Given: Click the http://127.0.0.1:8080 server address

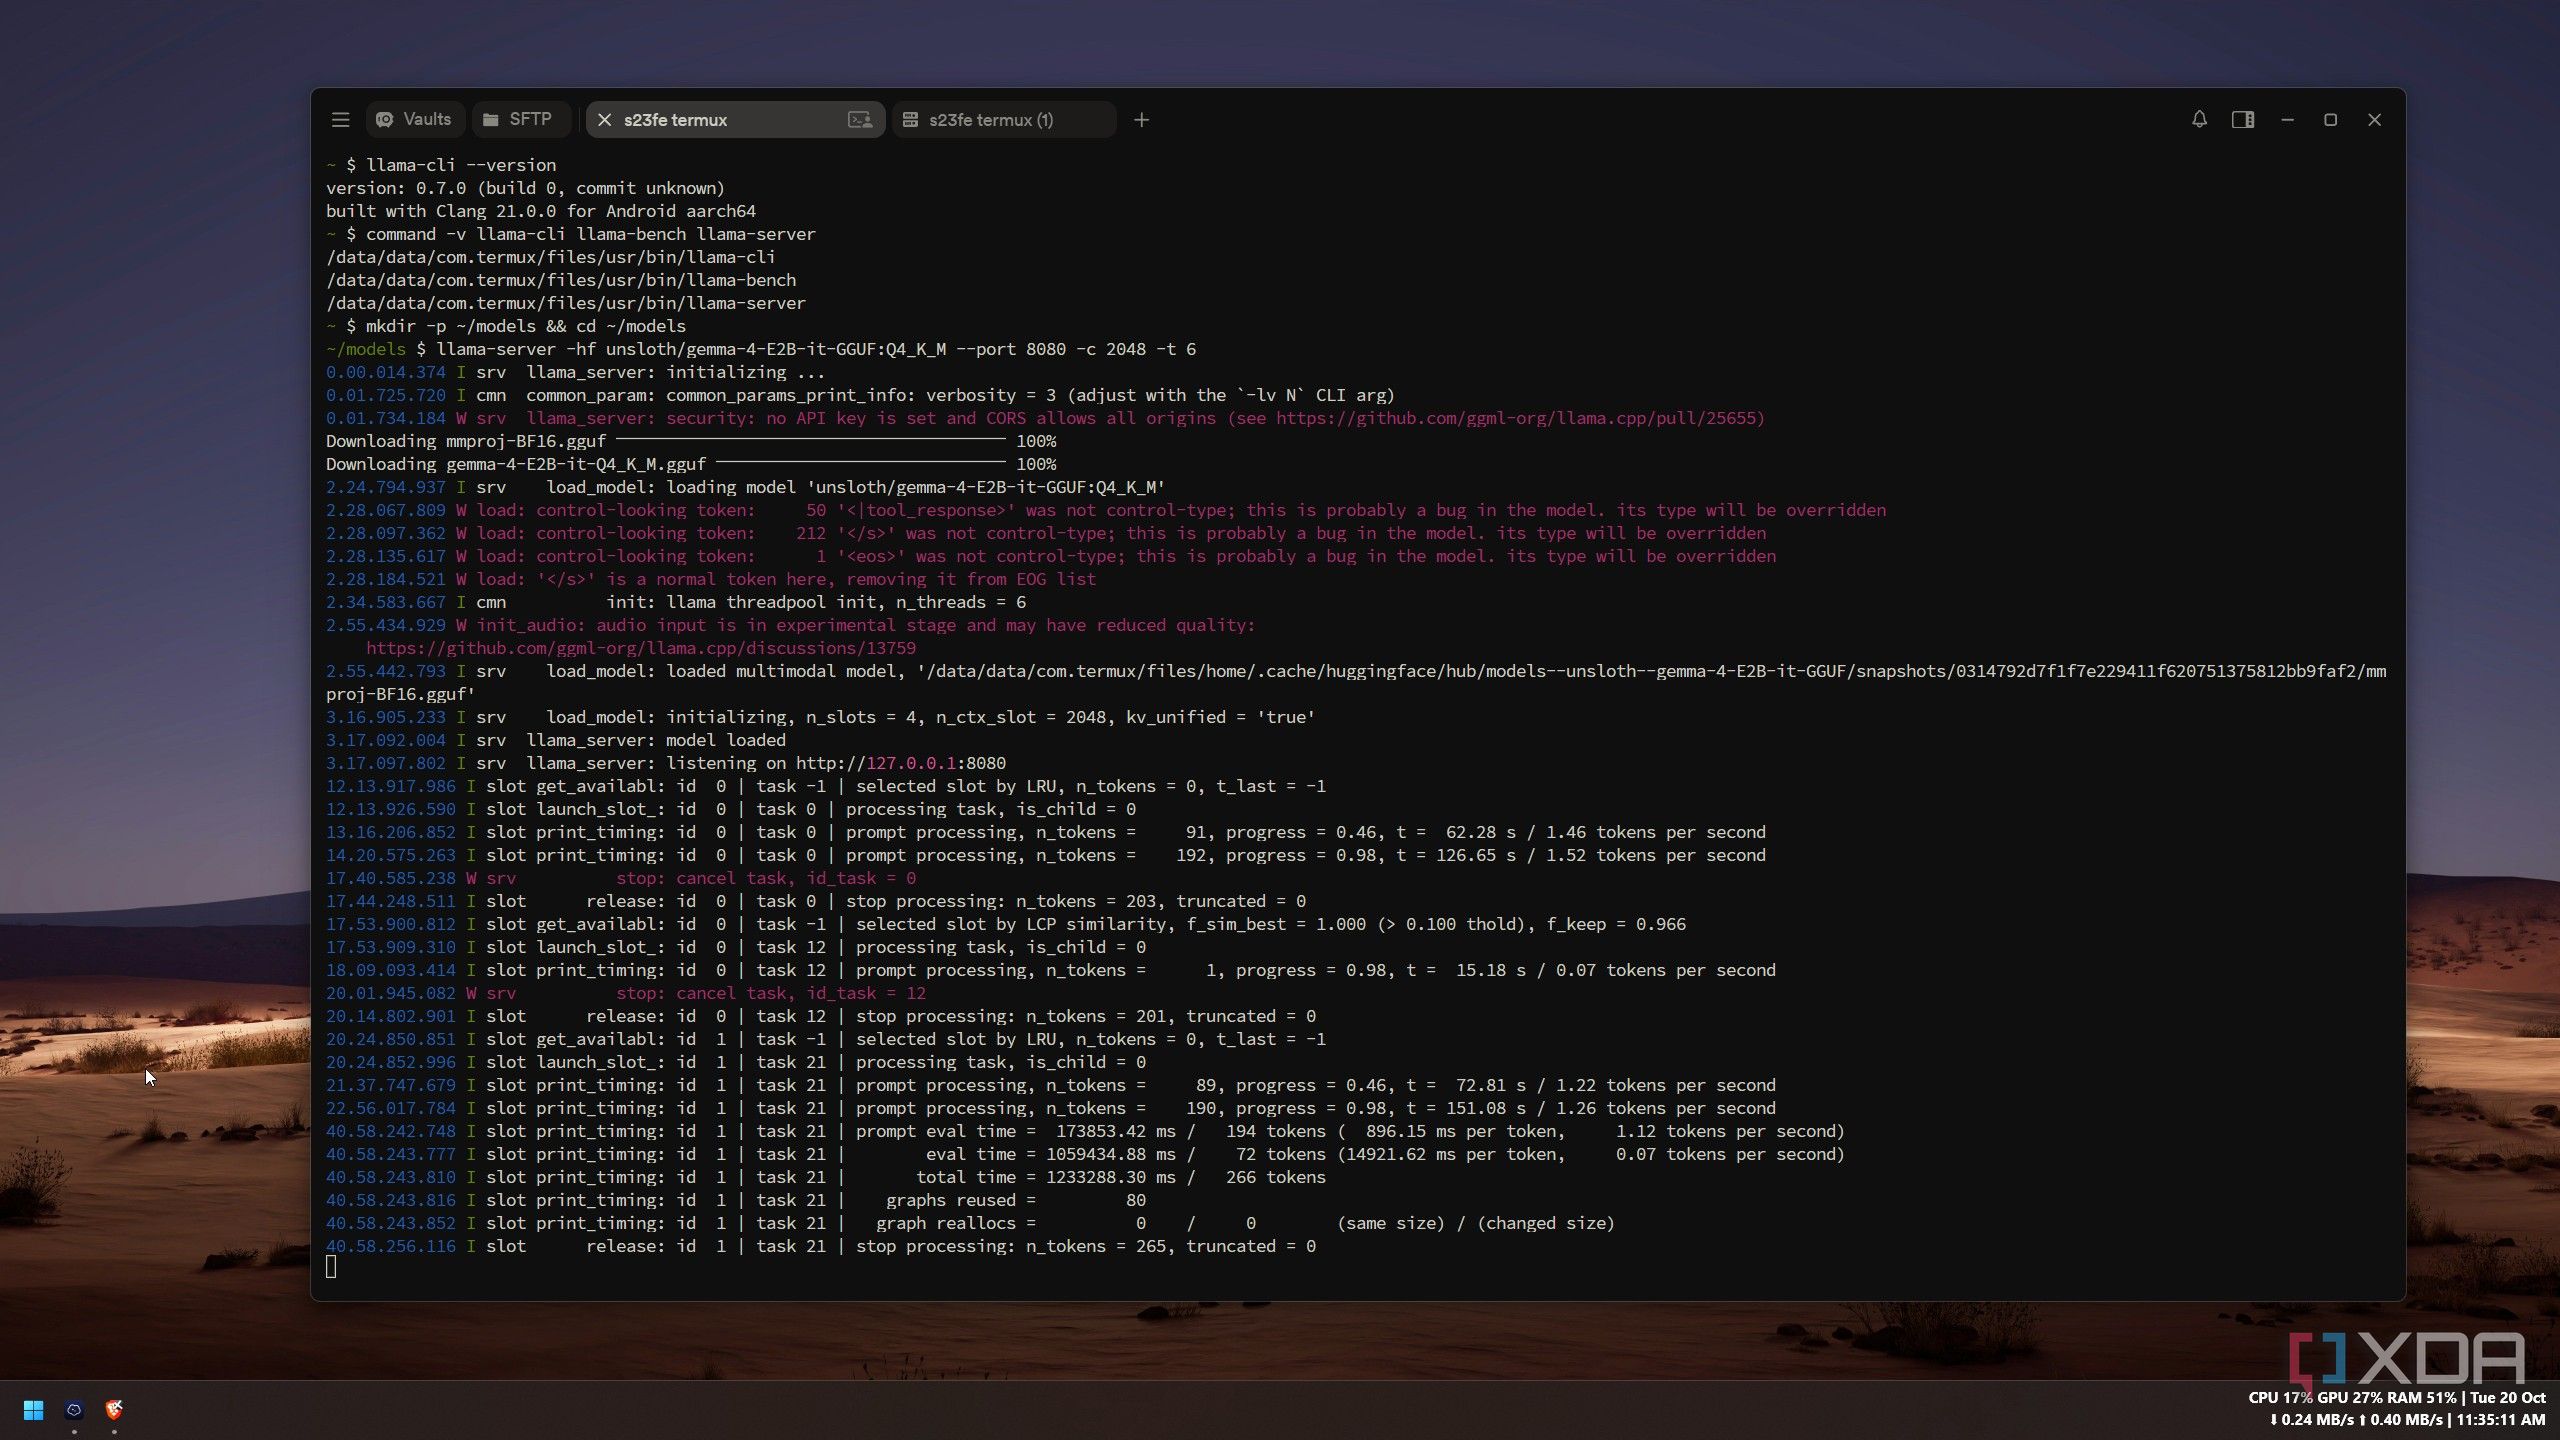Looking at the screenshot, I should point(901,763).
